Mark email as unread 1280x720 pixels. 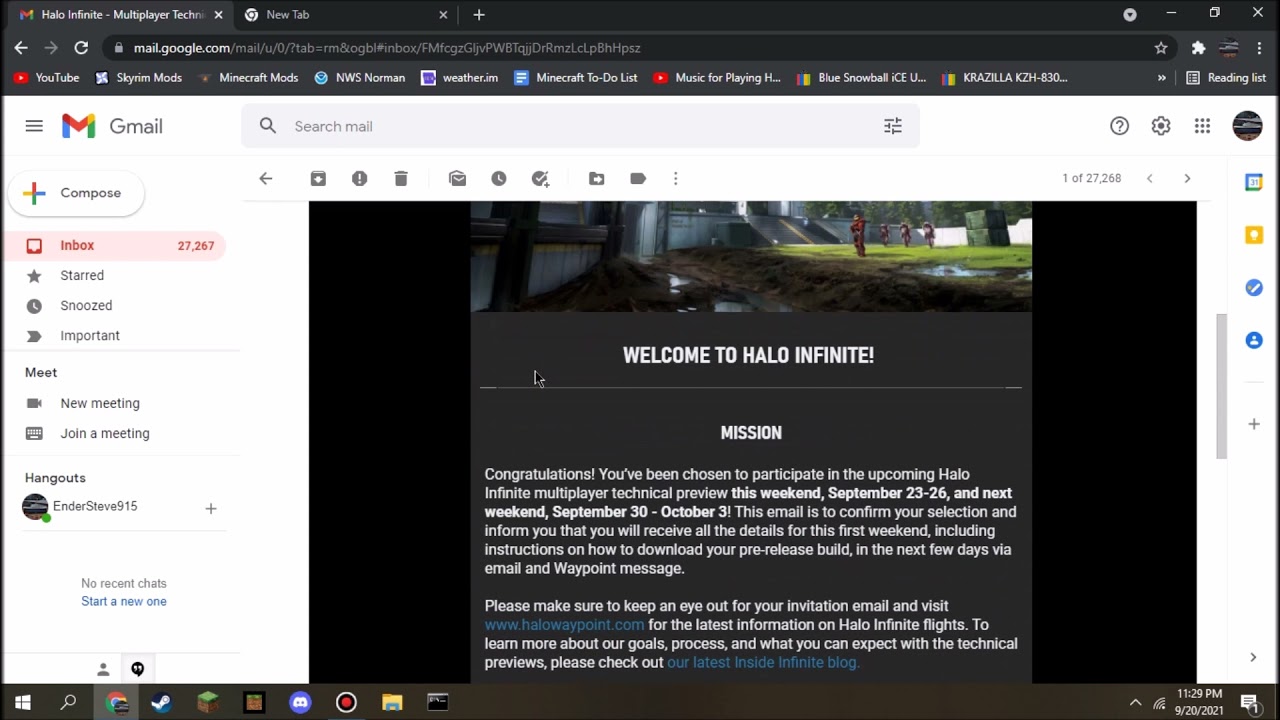tap(457, 178)
